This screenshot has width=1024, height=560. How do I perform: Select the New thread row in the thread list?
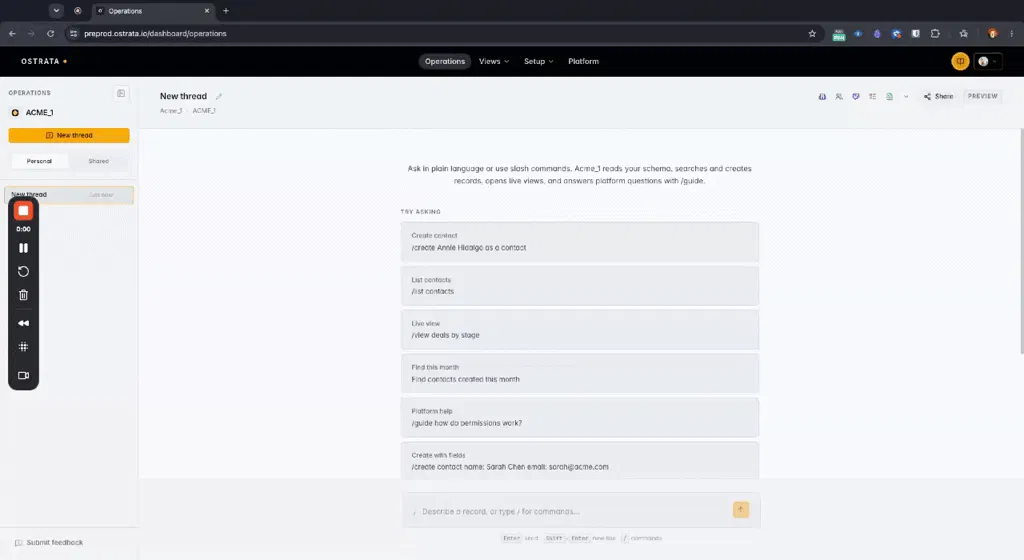point(69,194)
